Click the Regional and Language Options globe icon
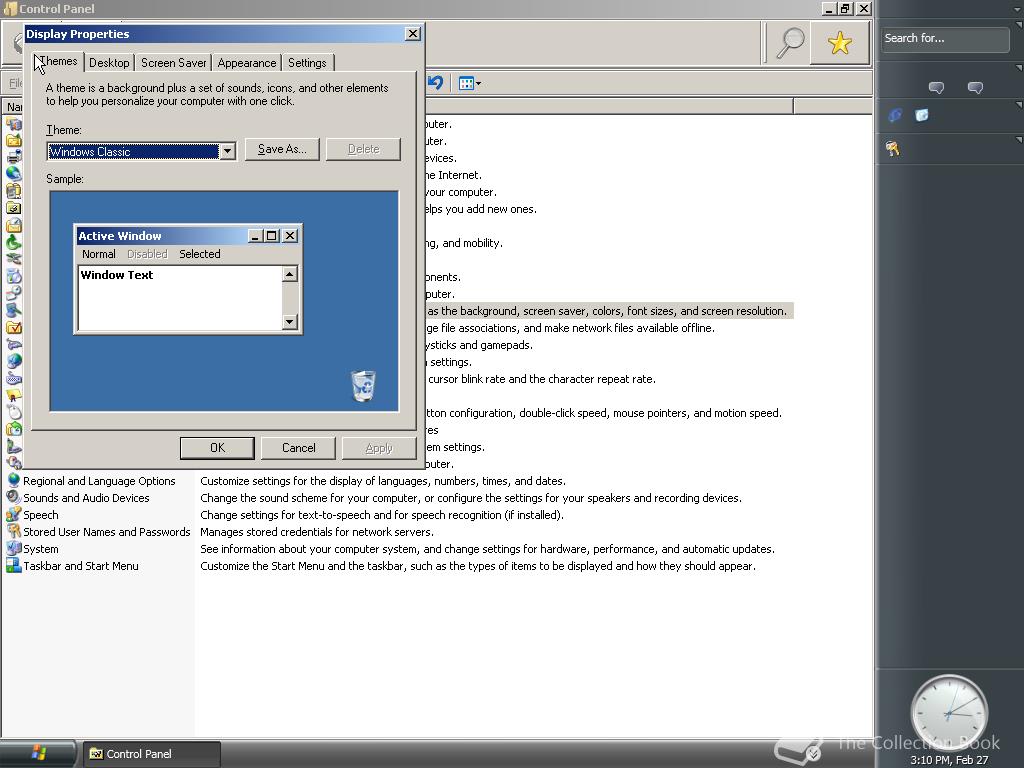 (13, 480)
